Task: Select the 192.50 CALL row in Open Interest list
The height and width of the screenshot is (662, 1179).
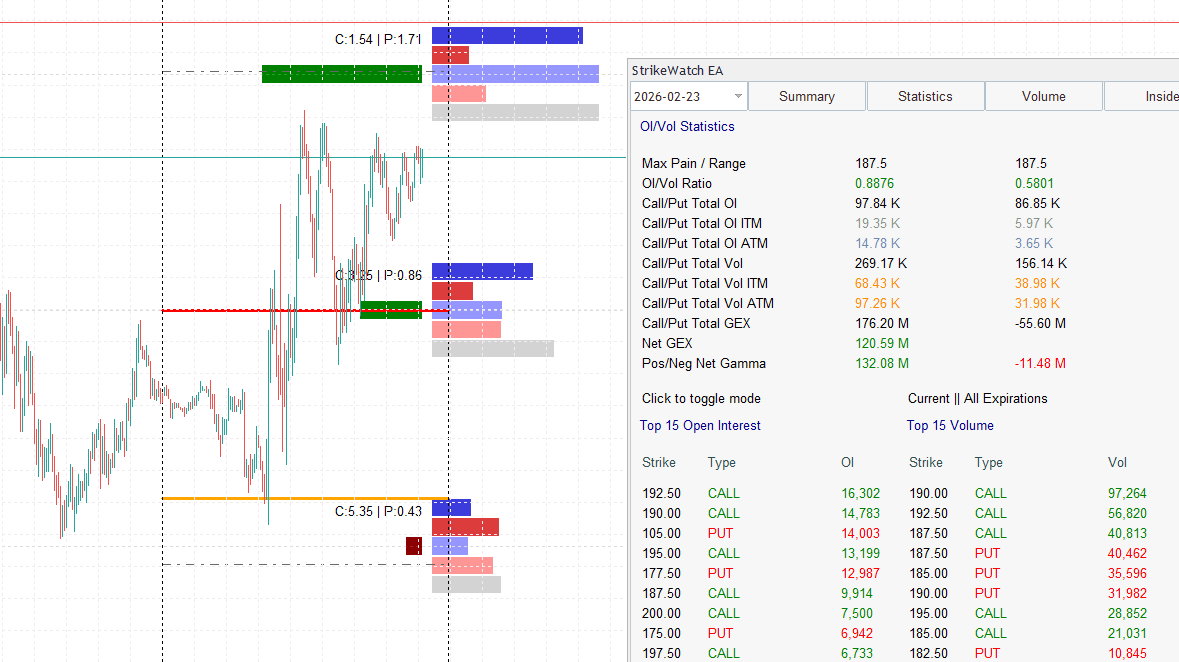Action: pos(700,493)
